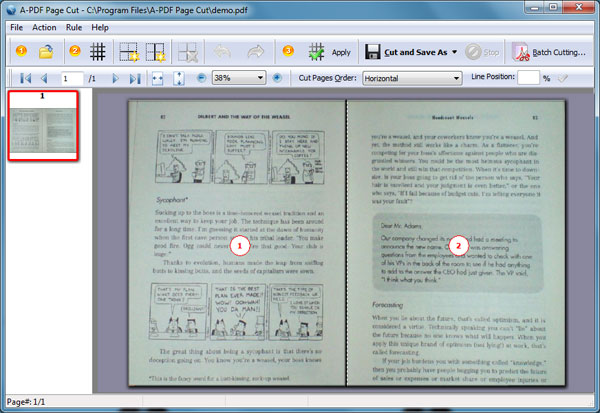
Task: Add a vertical cut line
Action: coord(155,52)
